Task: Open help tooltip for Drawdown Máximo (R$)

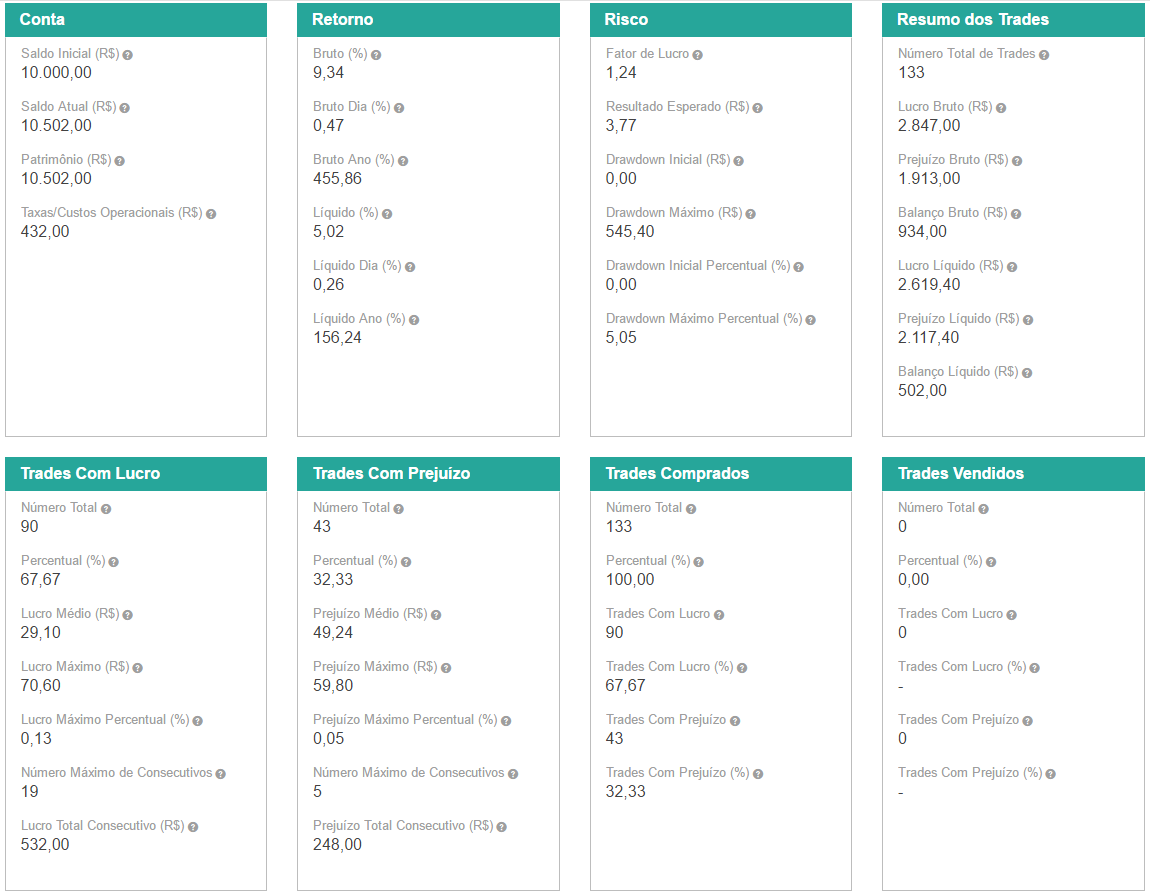Action: click(750, 214)
